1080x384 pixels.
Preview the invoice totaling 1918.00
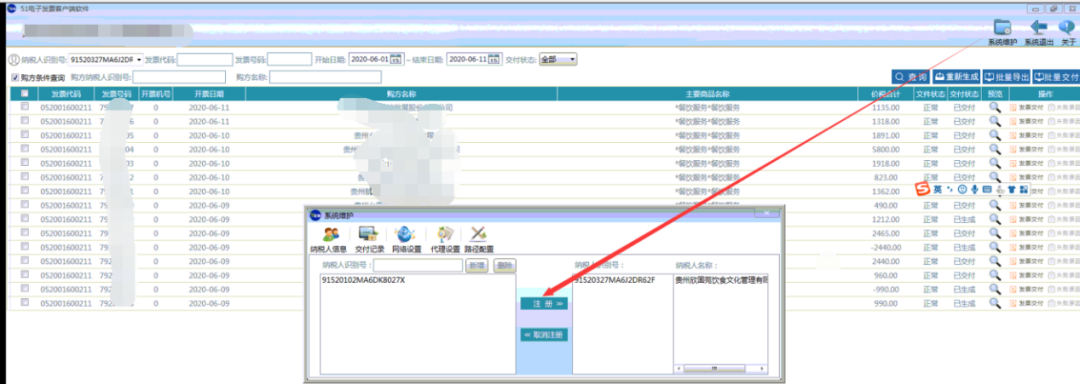pyautogui.click(x=995, y=163)
